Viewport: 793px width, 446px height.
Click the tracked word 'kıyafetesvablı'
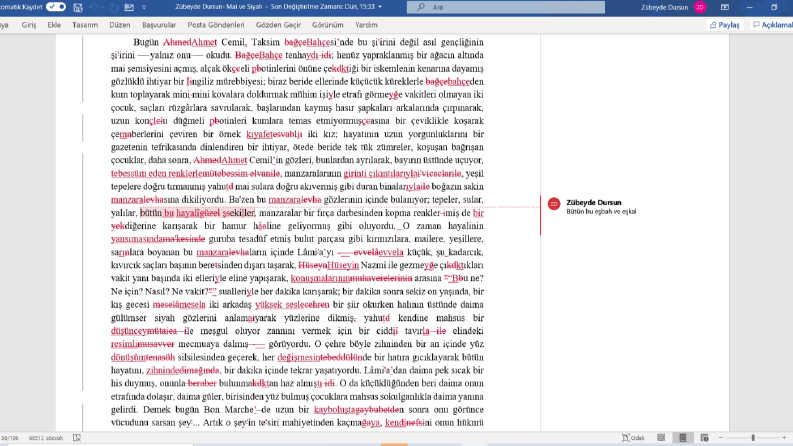click(x=274, y=134)
